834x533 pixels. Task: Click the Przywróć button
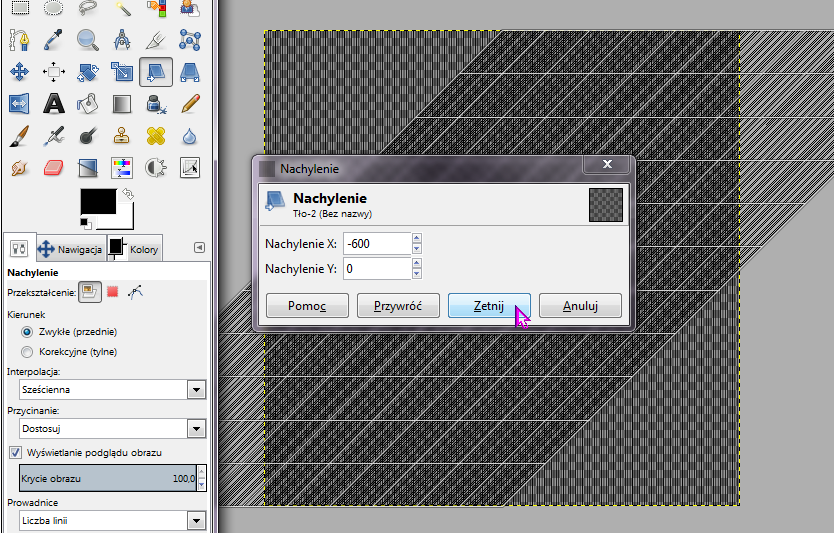398,306
